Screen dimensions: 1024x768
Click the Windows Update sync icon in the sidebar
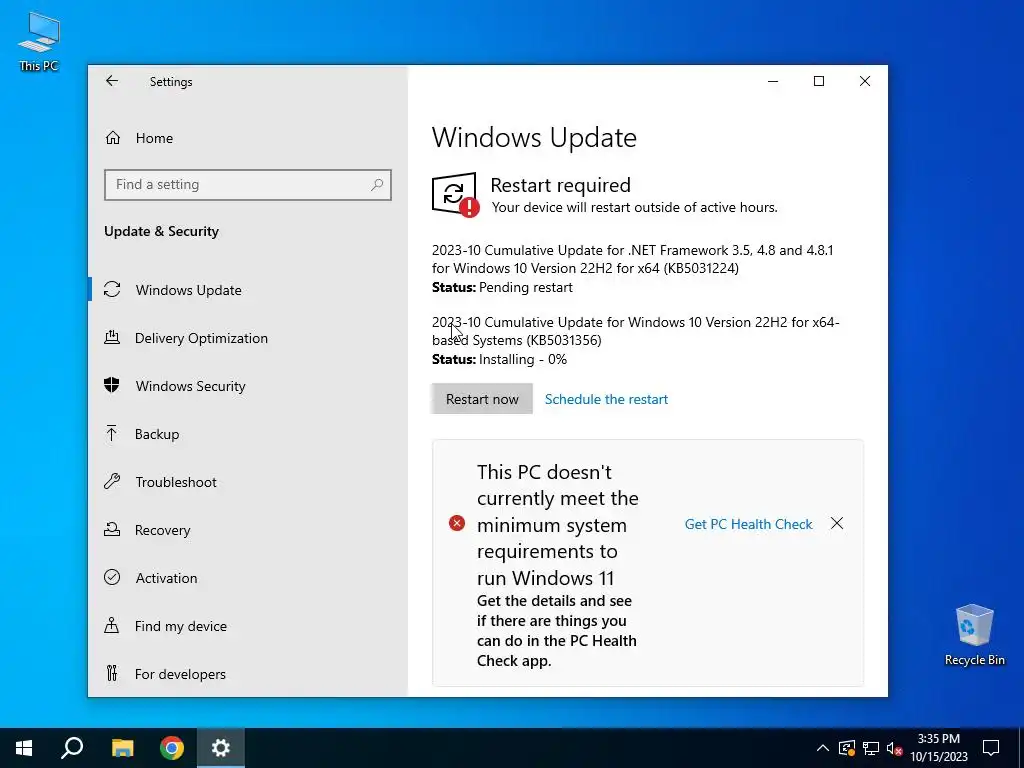(112, 289)
